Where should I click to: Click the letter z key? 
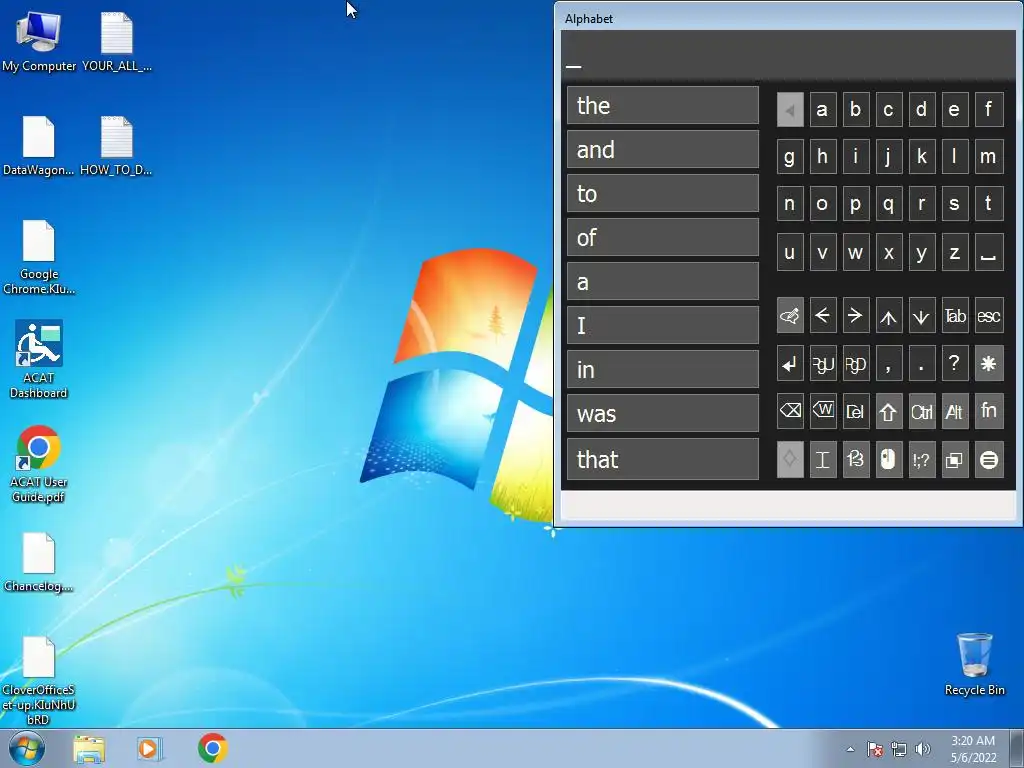click(x=955, y=253)
